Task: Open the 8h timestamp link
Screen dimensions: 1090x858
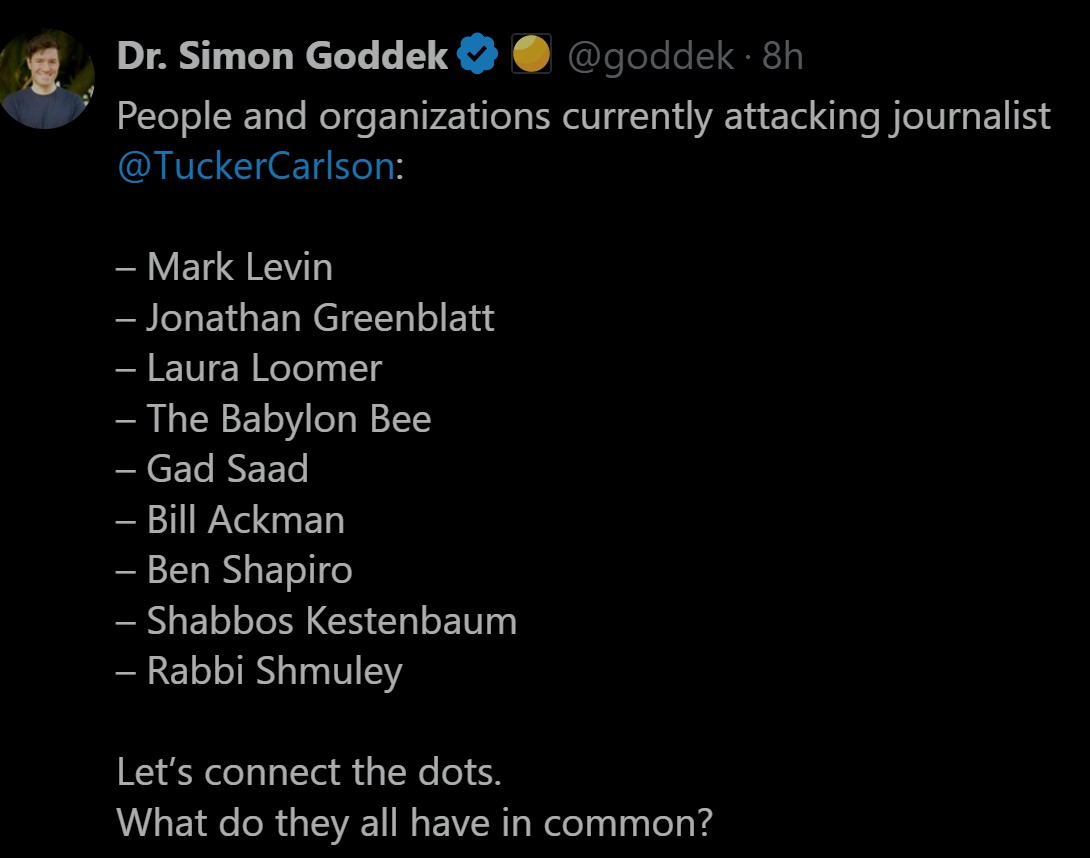Action: coord(782,56)
